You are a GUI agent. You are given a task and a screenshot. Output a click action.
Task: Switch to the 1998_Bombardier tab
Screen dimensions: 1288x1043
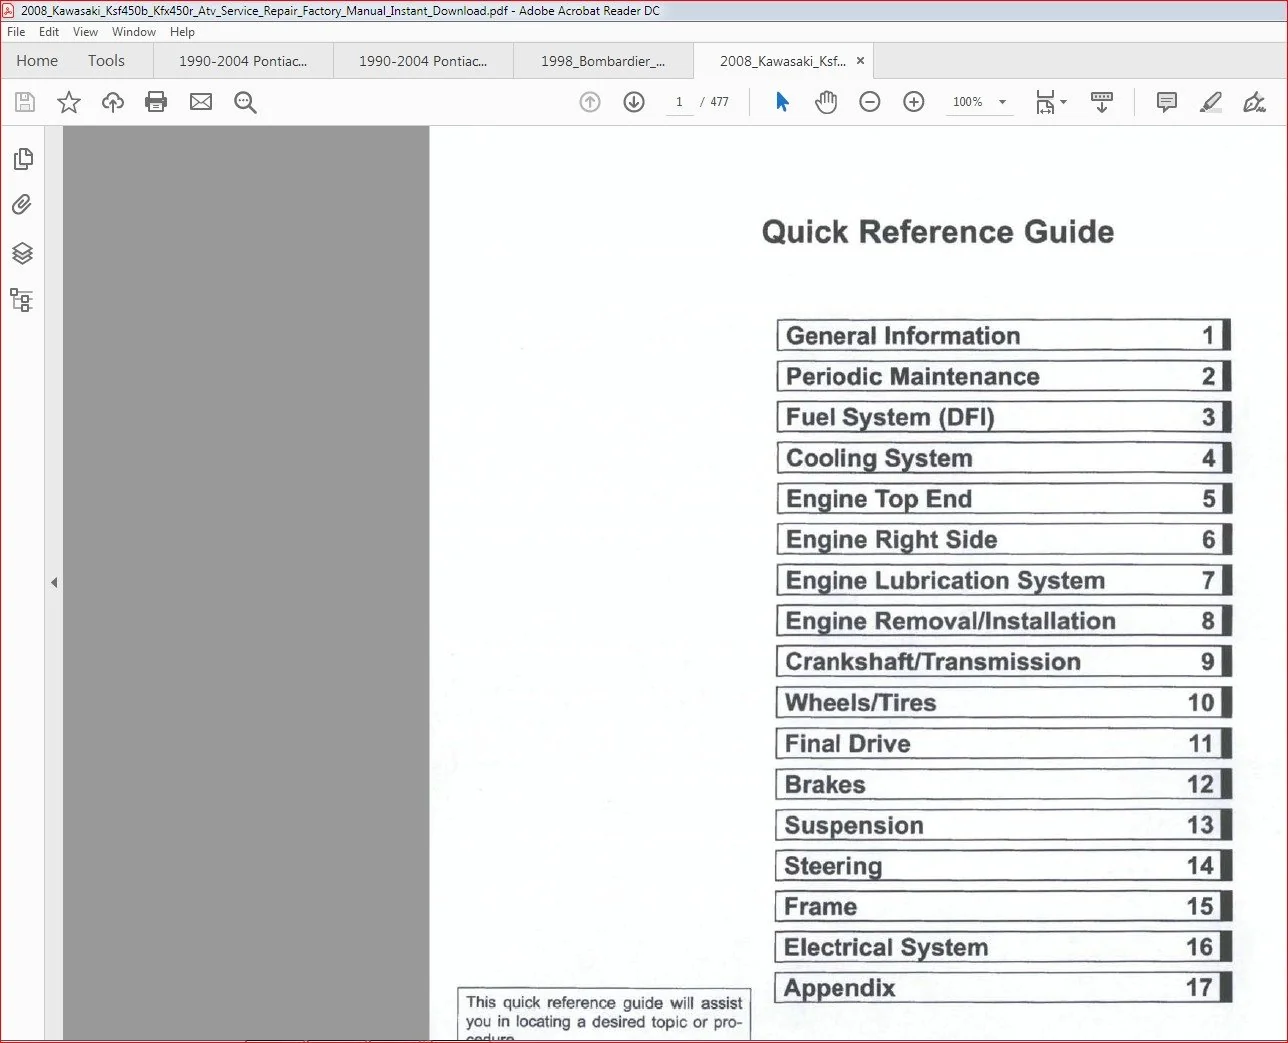603,61
